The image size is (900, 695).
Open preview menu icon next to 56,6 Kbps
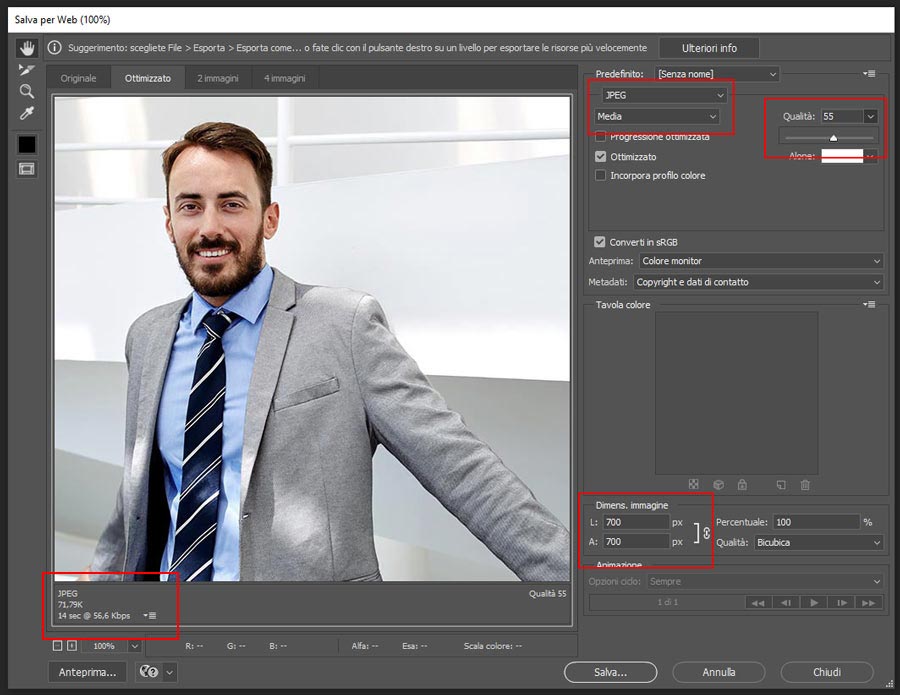(150, 615)
